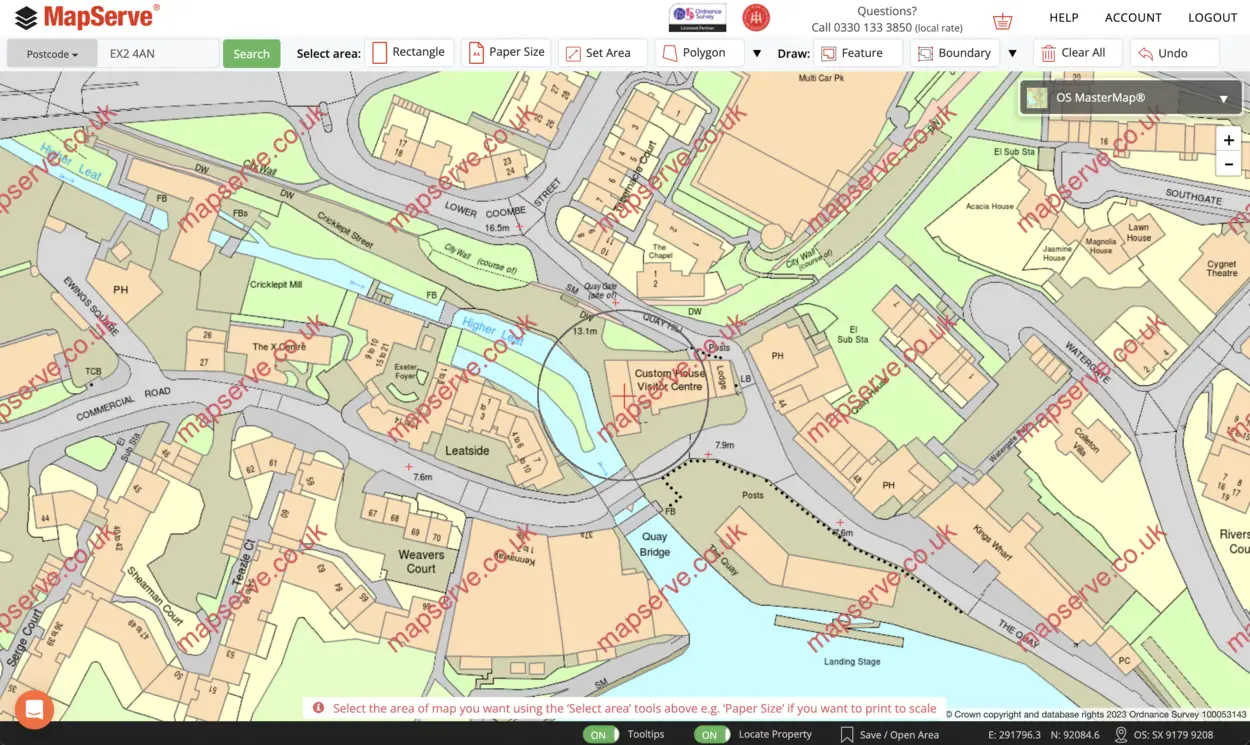Undo the last action
The height and width of the screenshot is (745, 1250).
[x=1174, y=53]
